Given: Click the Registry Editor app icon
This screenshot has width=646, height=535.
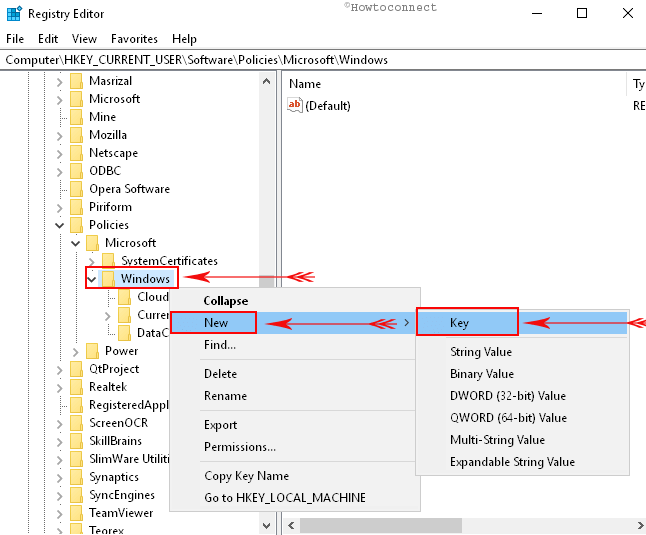Looking at the screenshot, I should click(x=14, y=14).
